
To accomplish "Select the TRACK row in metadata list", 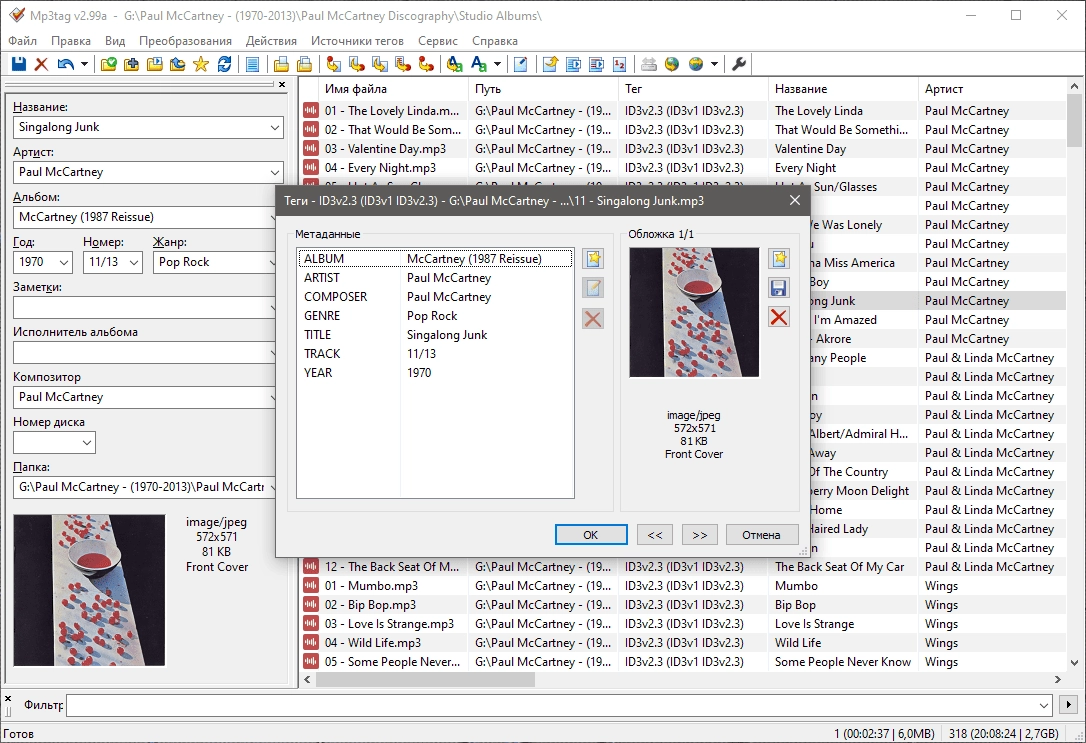I will tap(435, 354).
